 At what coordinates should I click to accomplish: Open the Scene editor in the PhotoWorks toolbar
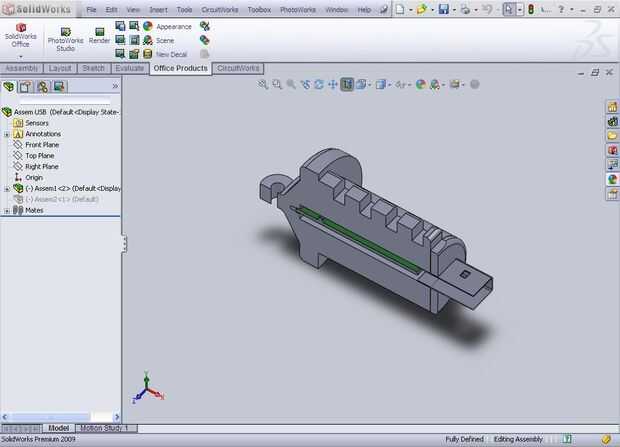(159, 40)
